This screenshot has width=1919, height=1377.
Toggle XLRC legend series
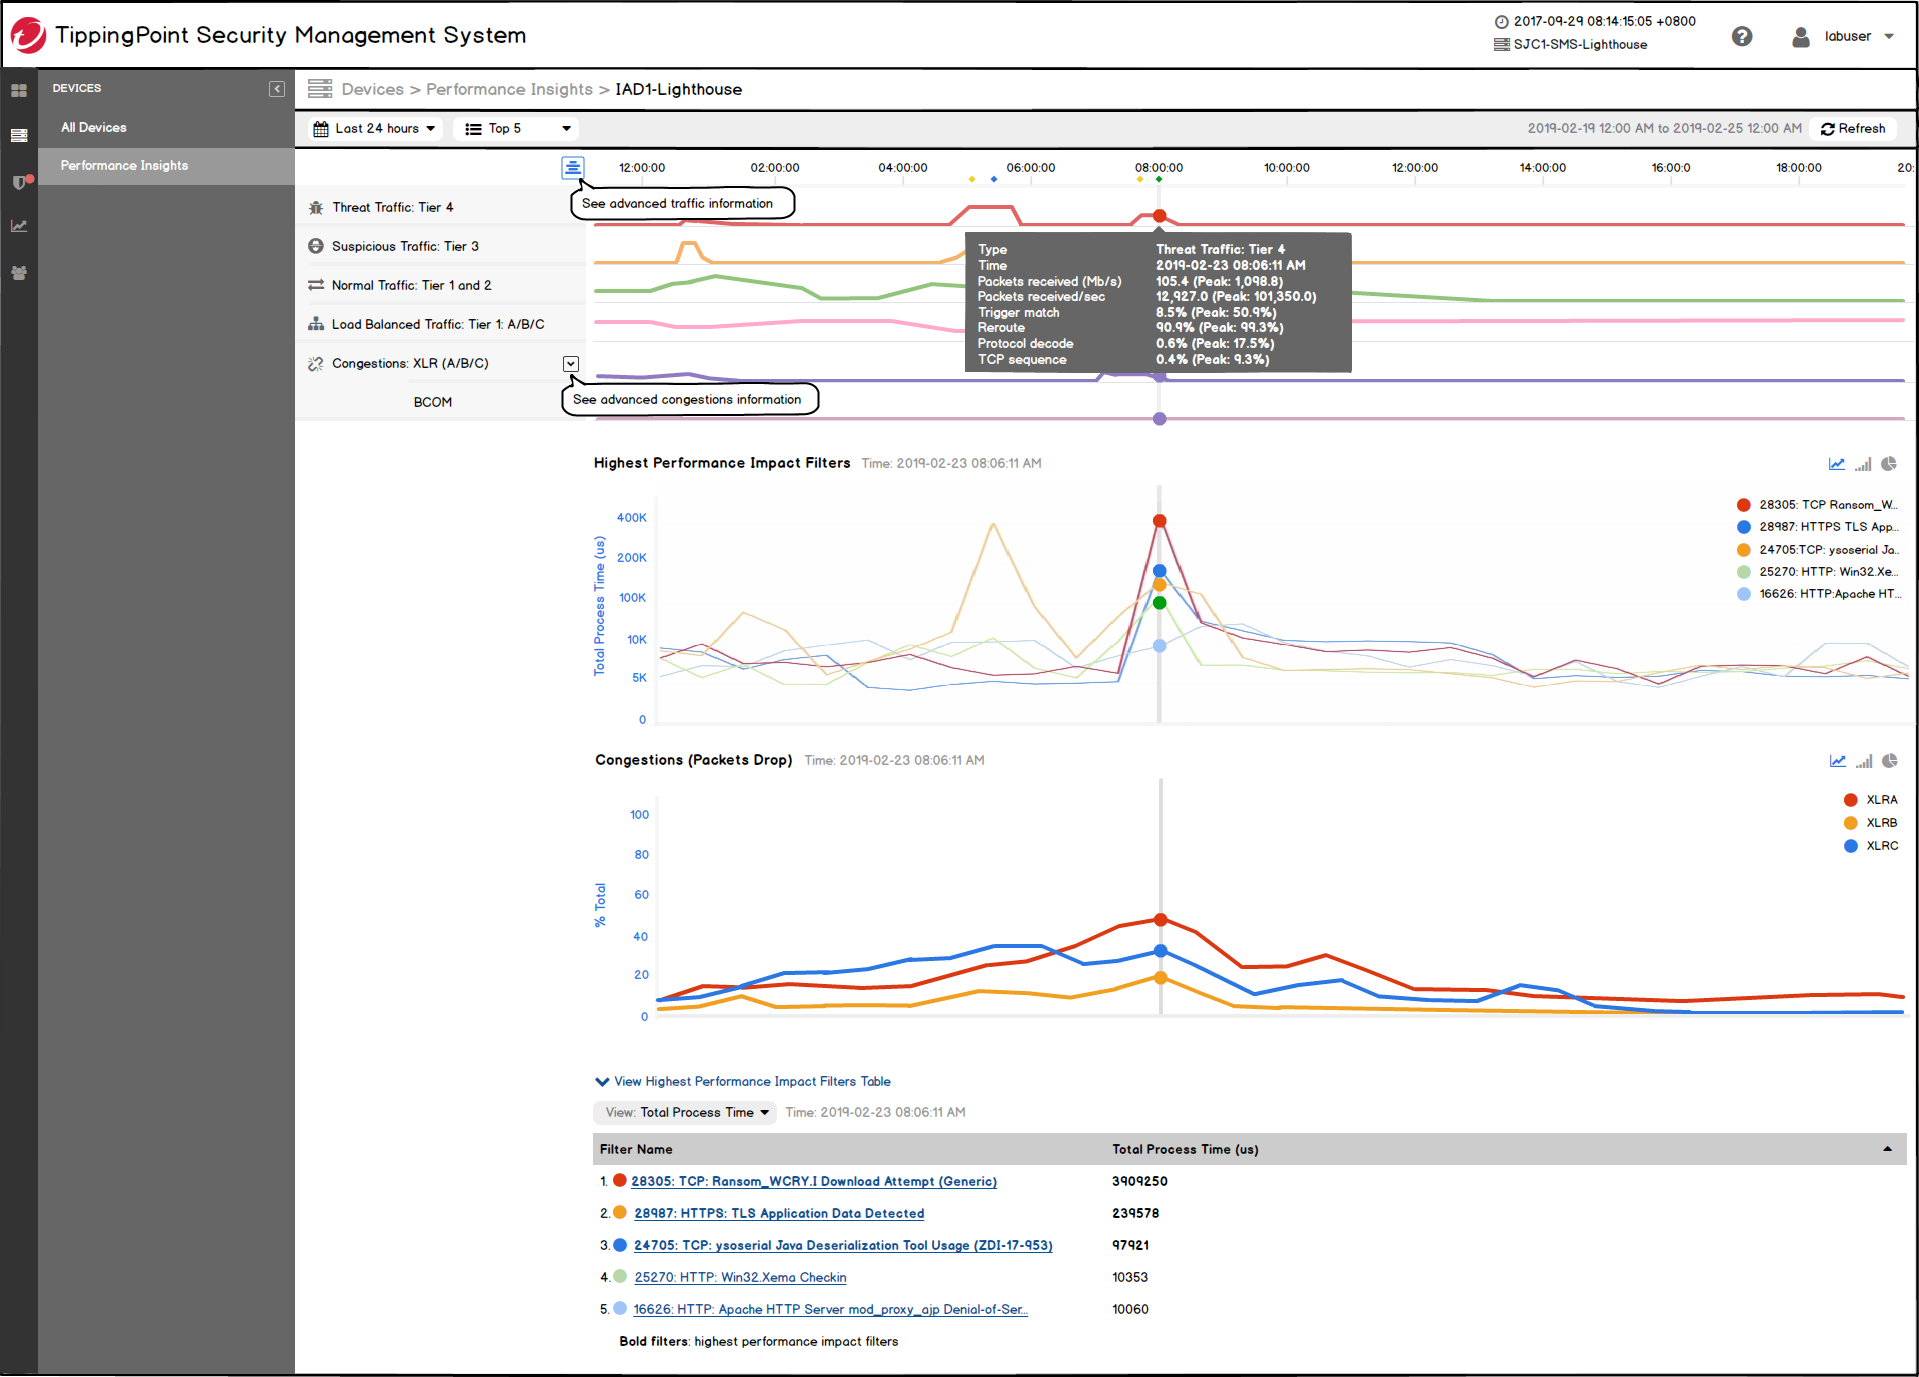pyautogui.click(x=1870, y=846)
